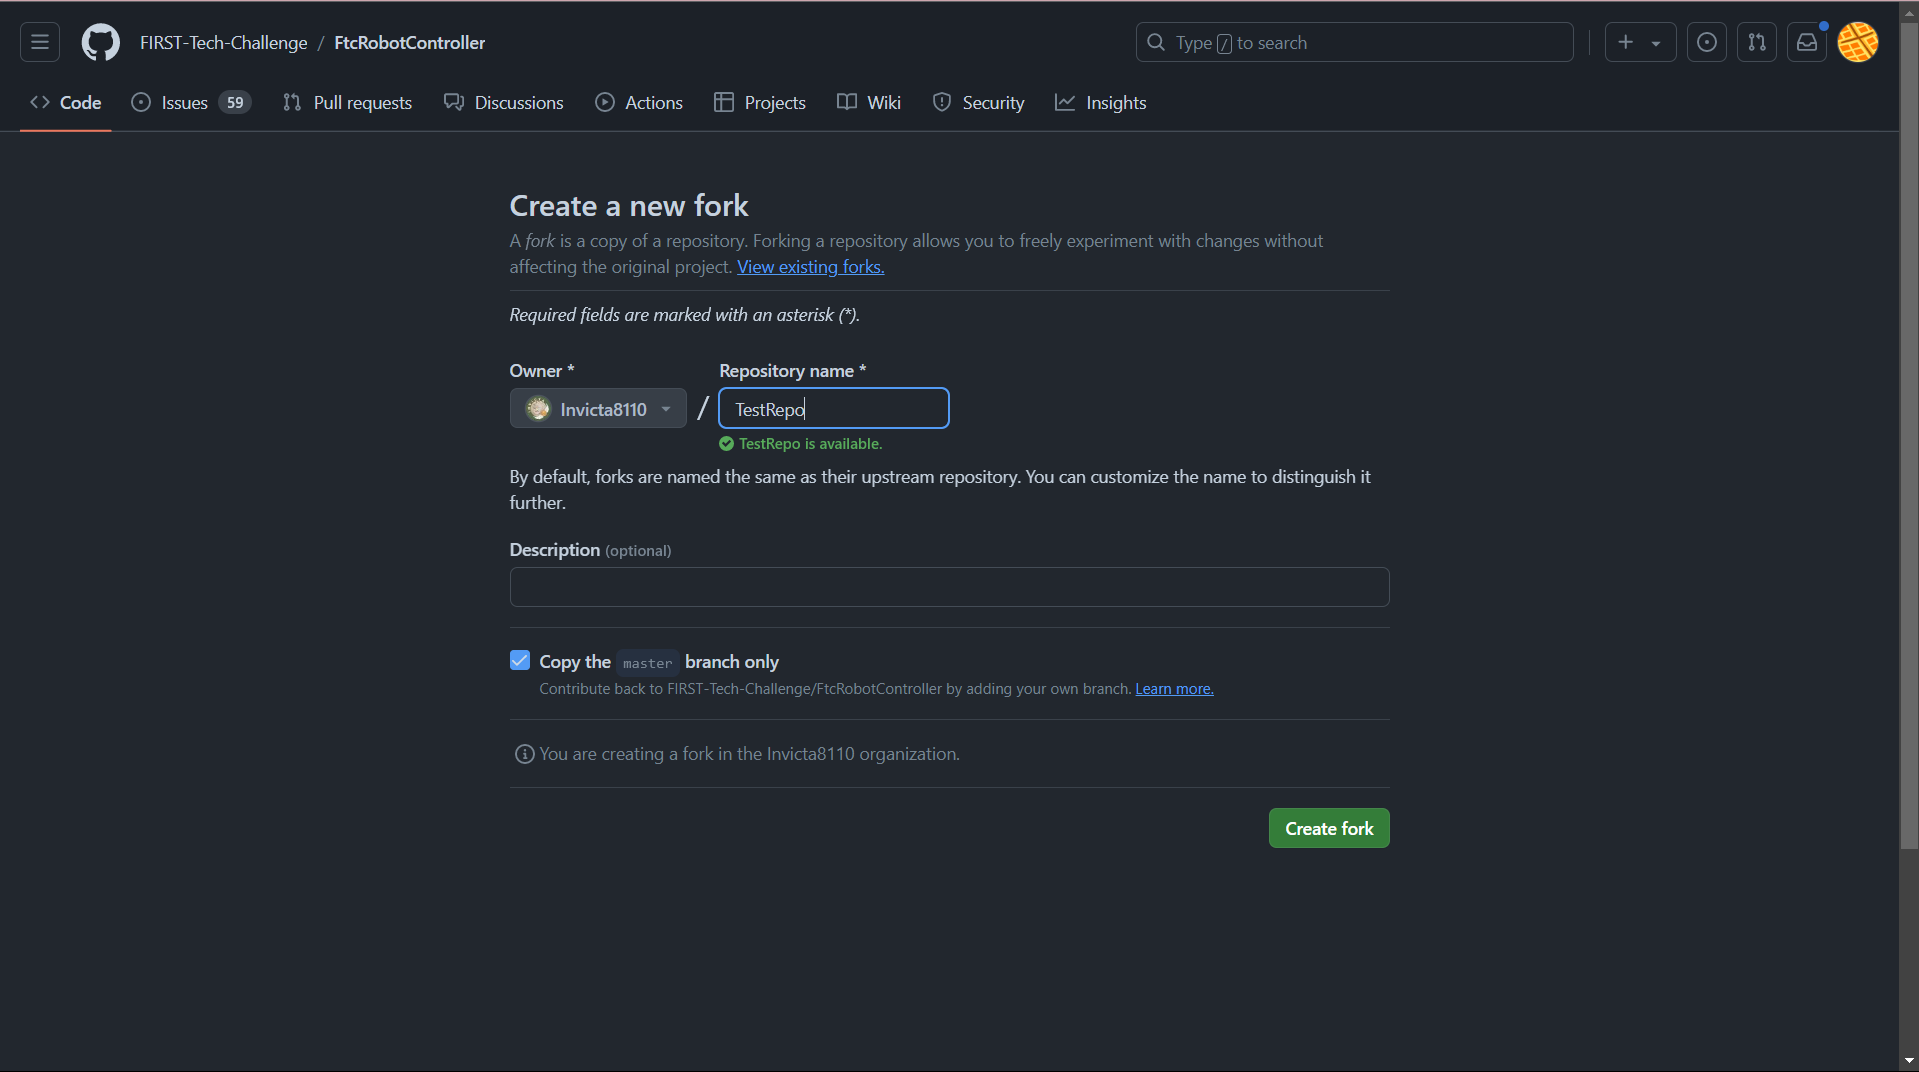Image resolution: width=1919 pixels, height=1072 pixels.
Task: Click the plus create new icon
Action: (x=1626, y=42)
